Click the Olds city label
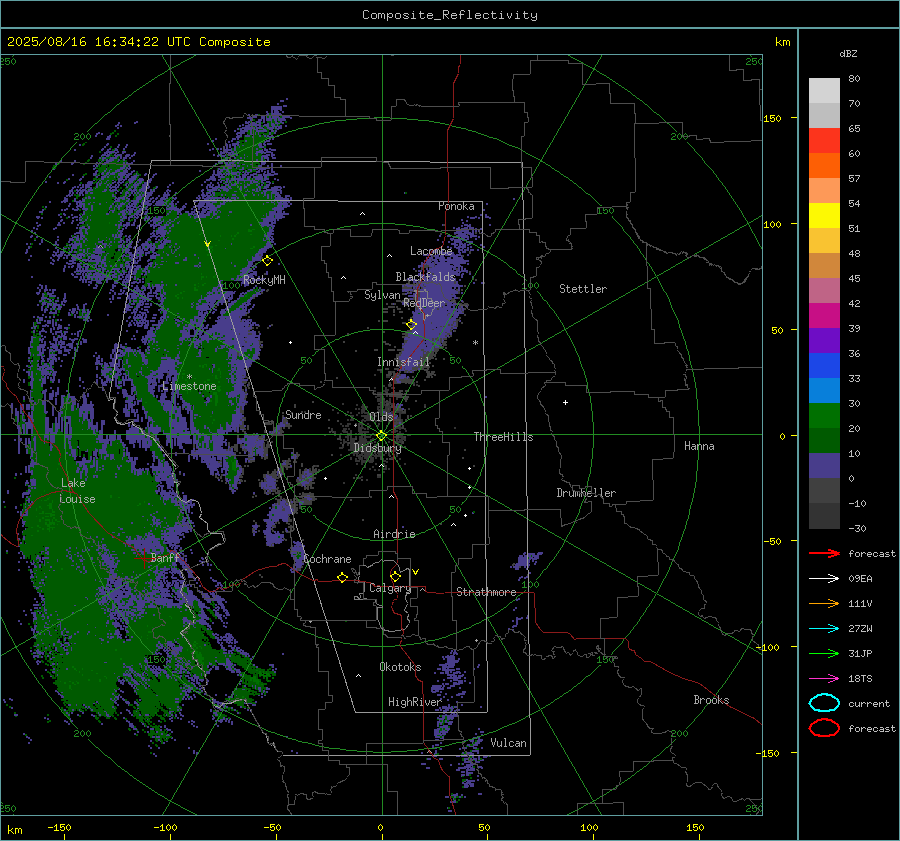The image size is (900, 841). 381,417
